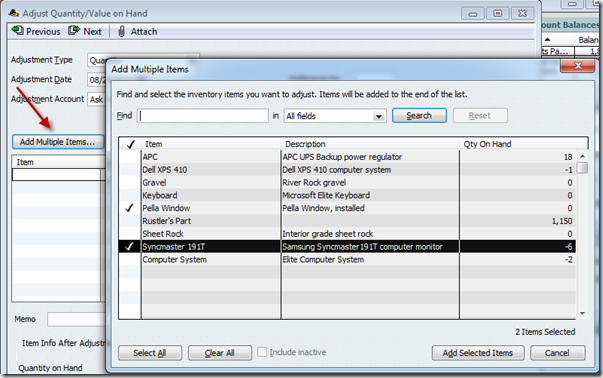Viewport: 603px width, 378px height.
Task: Uncheck the Syncmaster 191T row
Action: coord(130,246)
